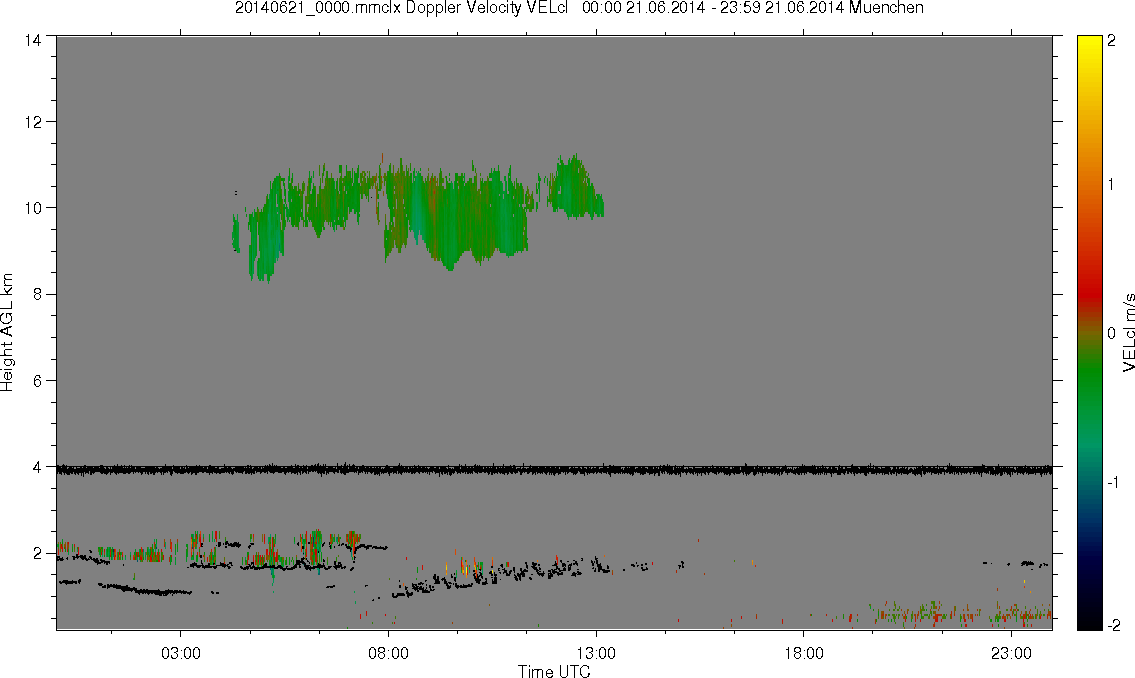Click the colorbar label '0'
The image size is (1135, 678).
pyautogui.click(x=1112, y=334)
